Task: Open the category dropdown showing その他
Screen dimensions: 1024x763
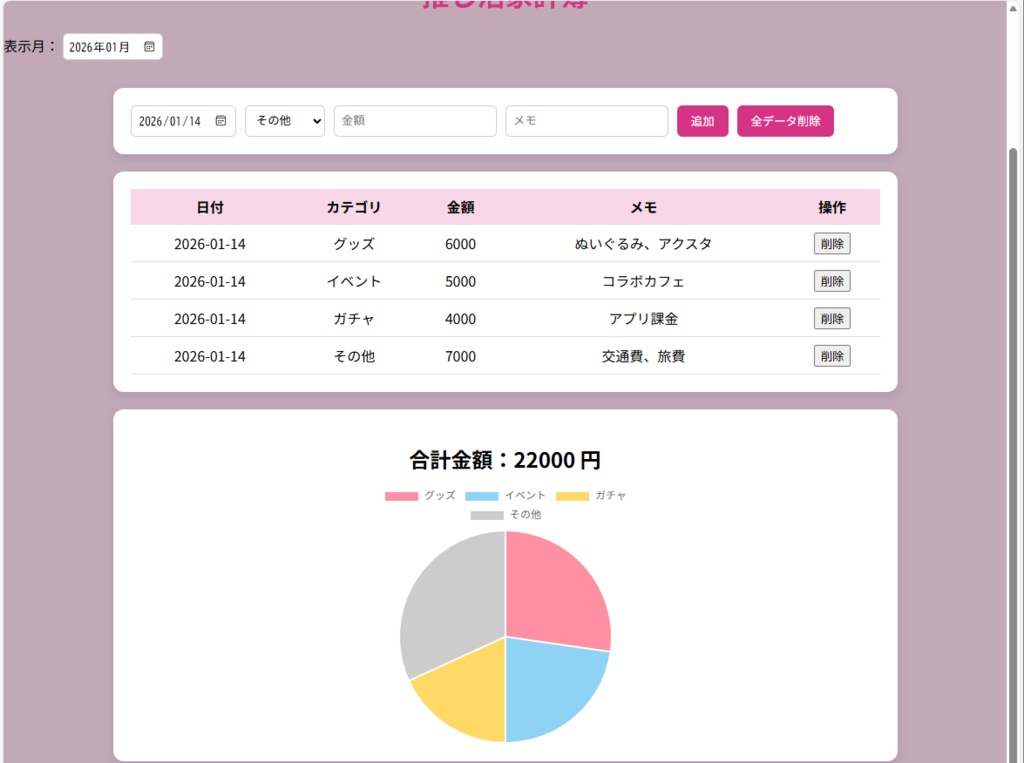Action: coord(284,120)
